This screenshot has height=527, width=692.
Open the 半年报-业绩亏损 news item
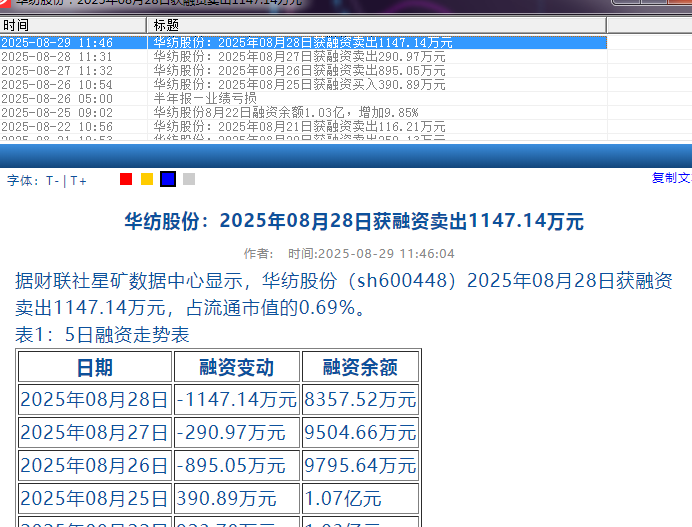coord(205,98)
